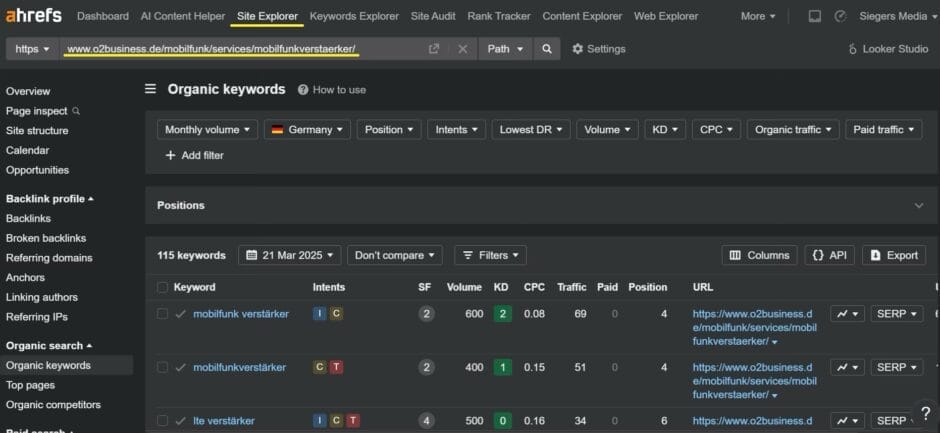The image size is (940, 433).
Task: Open the trend chart for mobilfunk verstärker
Action: pos(847,313)
